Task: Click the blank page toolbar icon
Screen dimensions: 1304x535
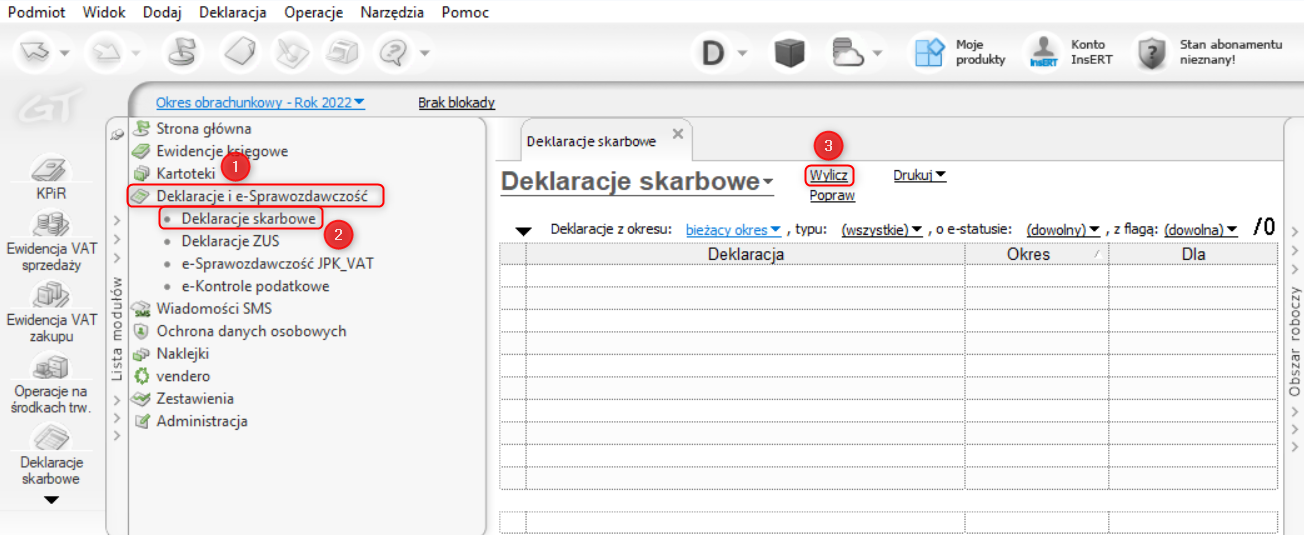Action: 240,52
